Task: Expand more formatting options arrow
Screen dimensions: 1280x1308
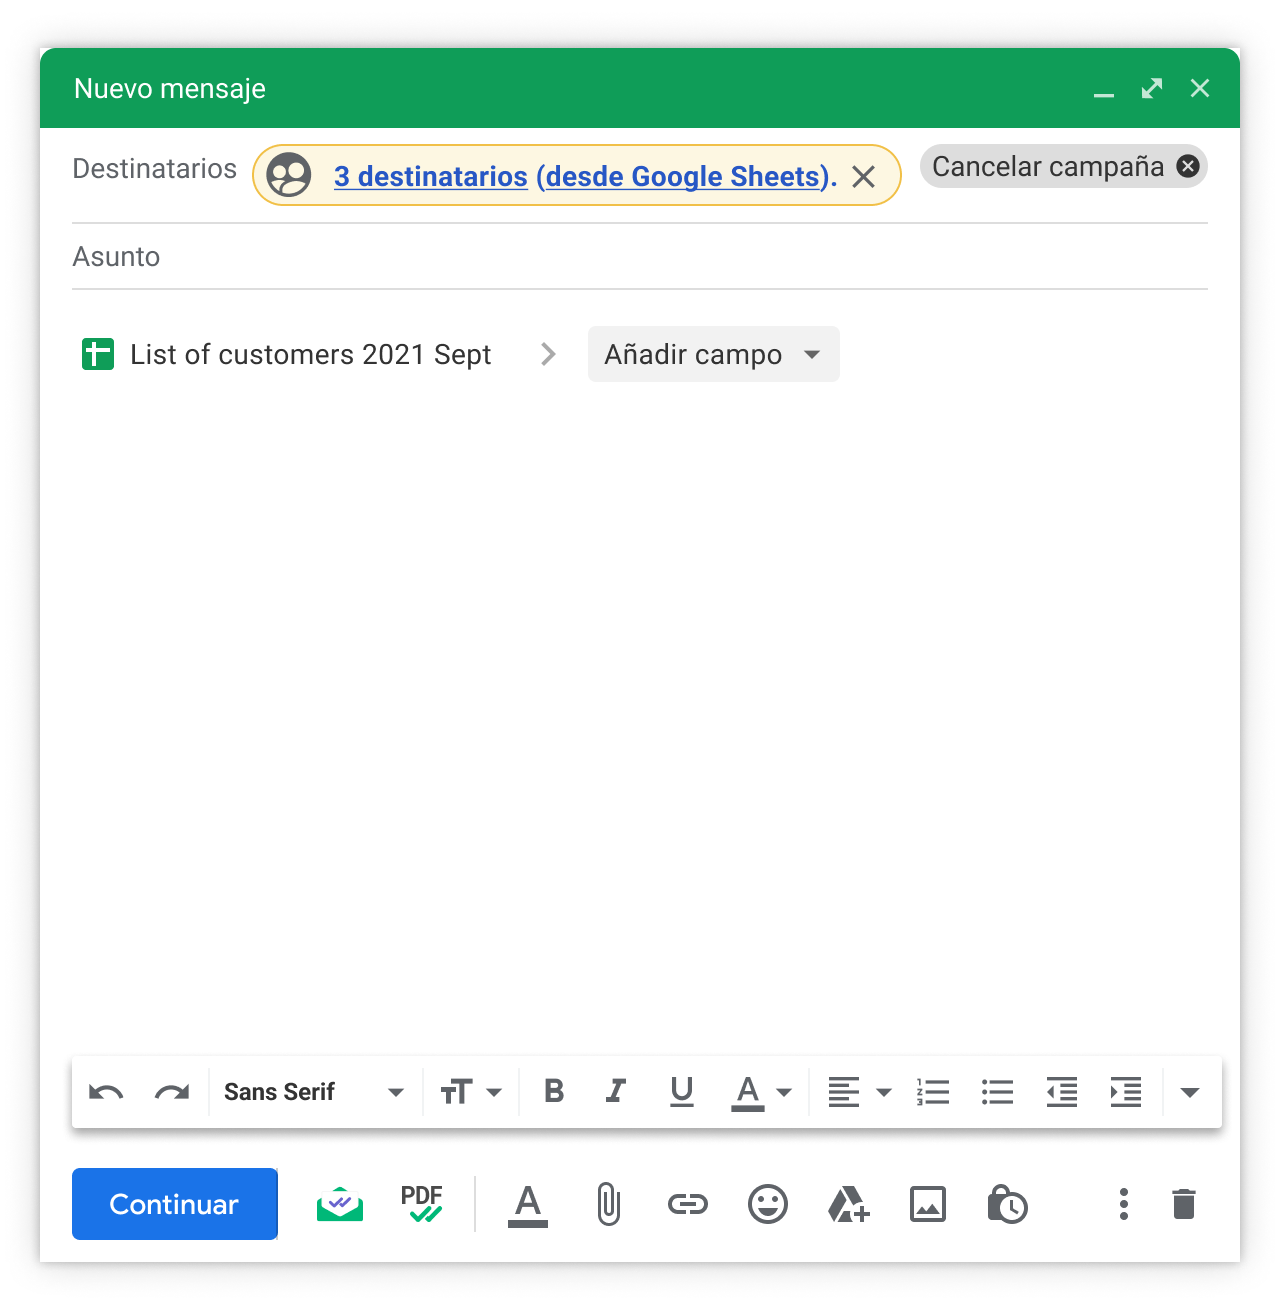Action: [1189, 1092]
